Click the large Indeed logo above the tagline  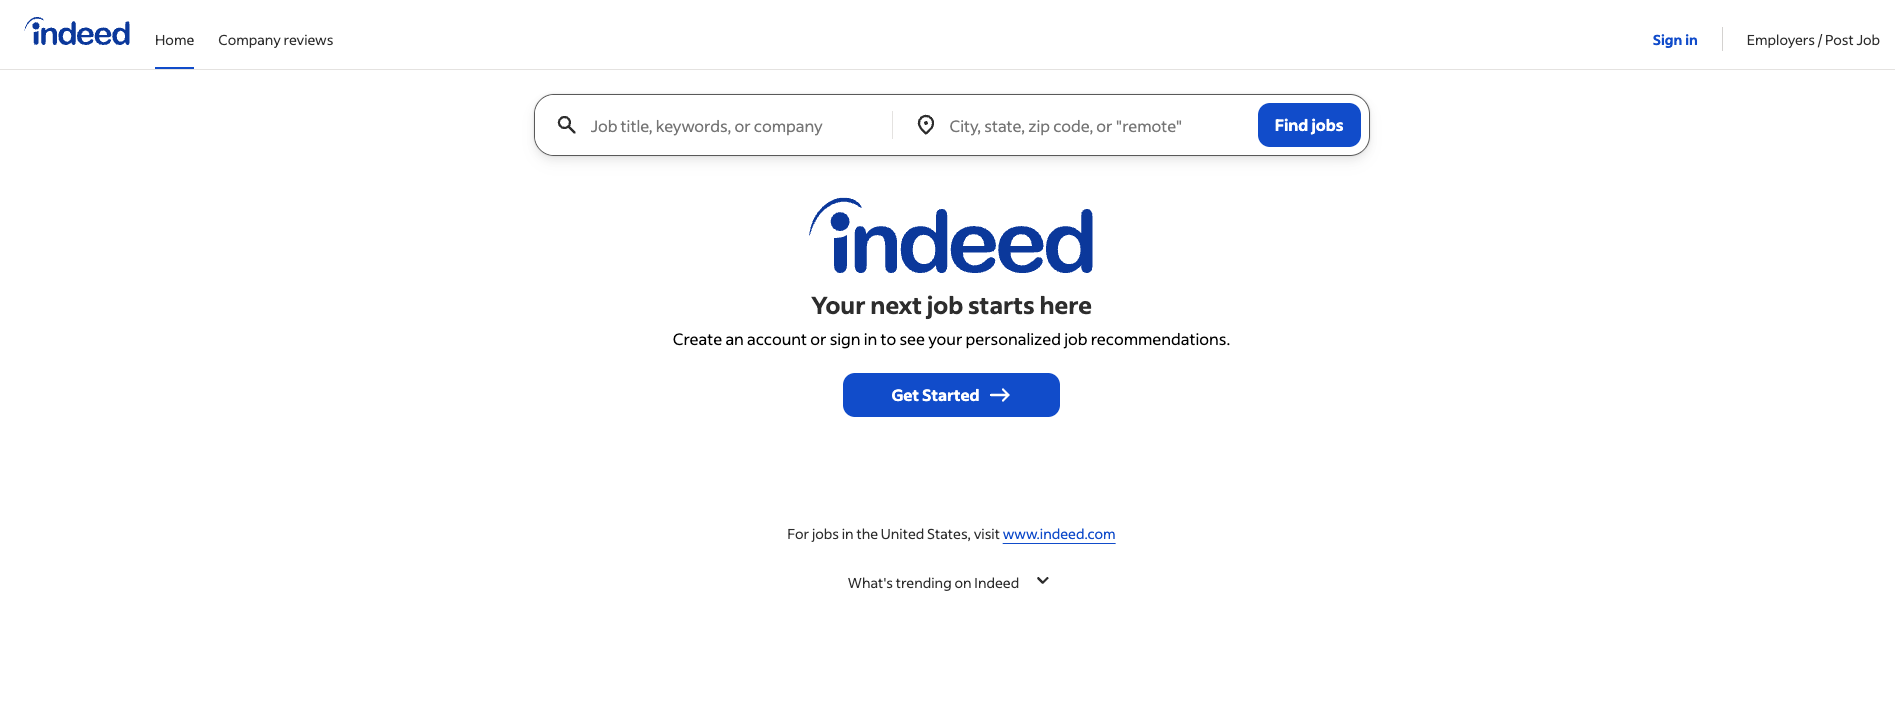pyautogui.click(x=950, y=238)
